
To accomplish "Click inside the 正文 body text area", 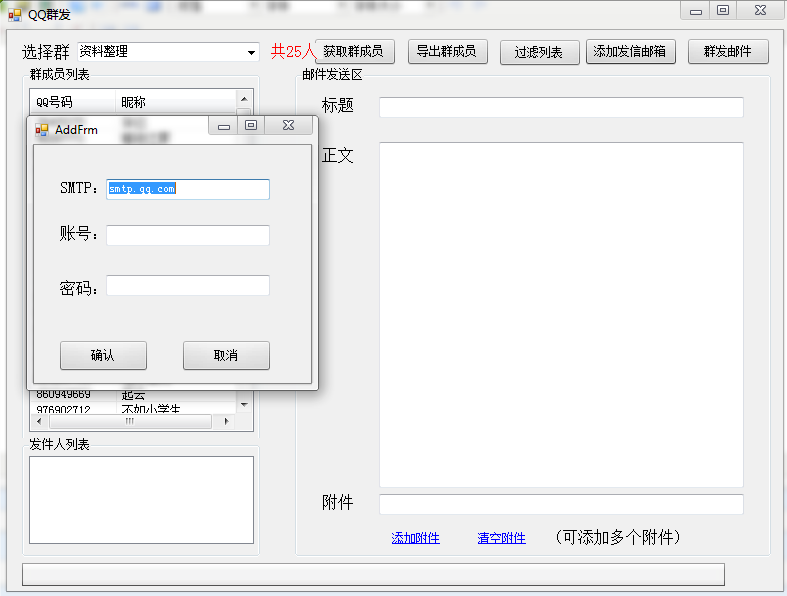I will (561, 315).
